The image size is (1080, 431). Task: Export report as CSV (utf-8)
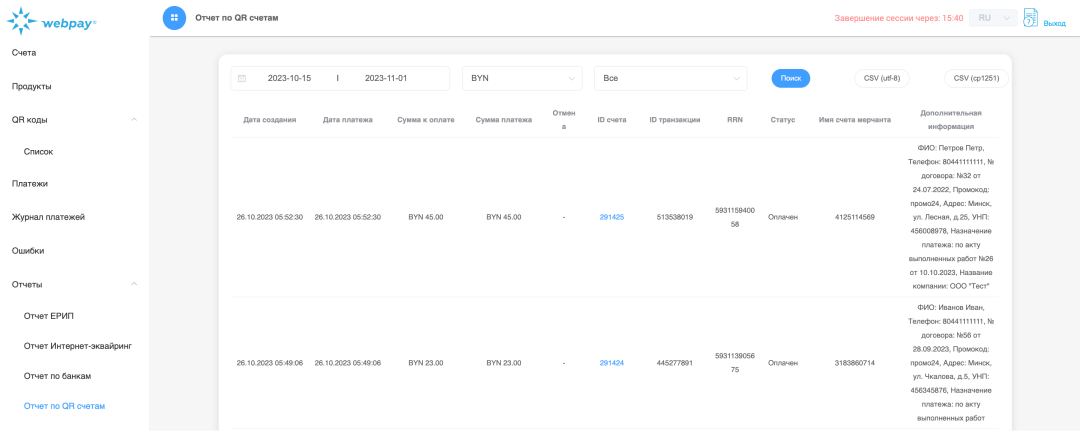pyautogui.click(x=882, y=78)
